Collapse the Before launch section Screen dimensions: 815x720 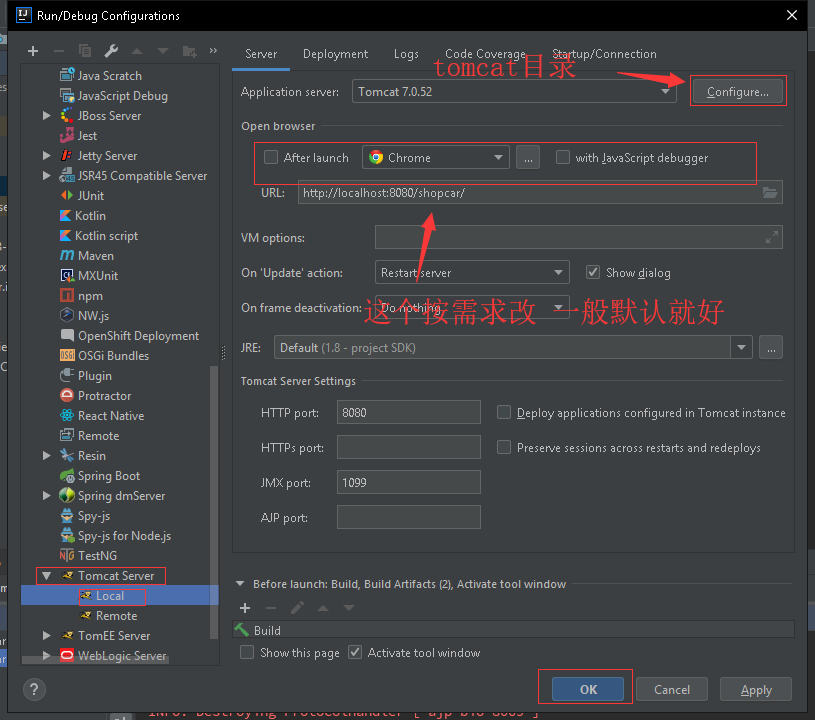(x=240, y=584)
